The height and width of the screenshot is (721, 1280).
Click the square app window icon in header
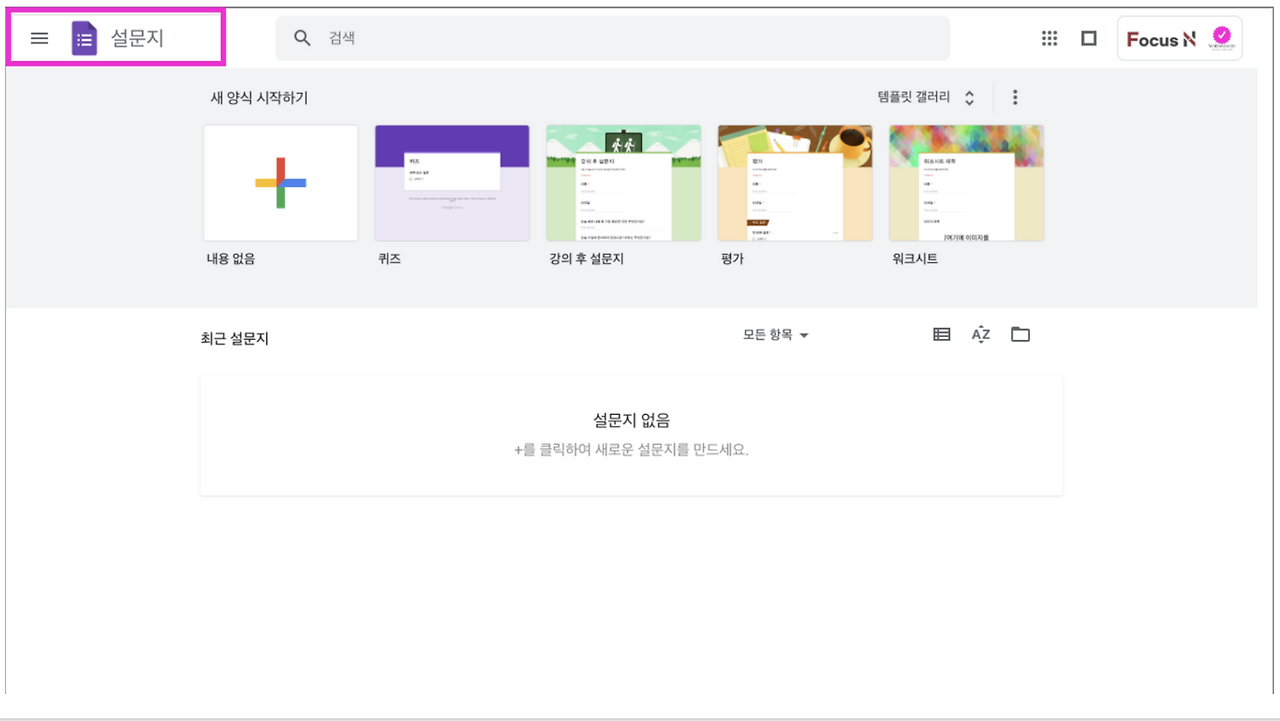[1088, 38]
